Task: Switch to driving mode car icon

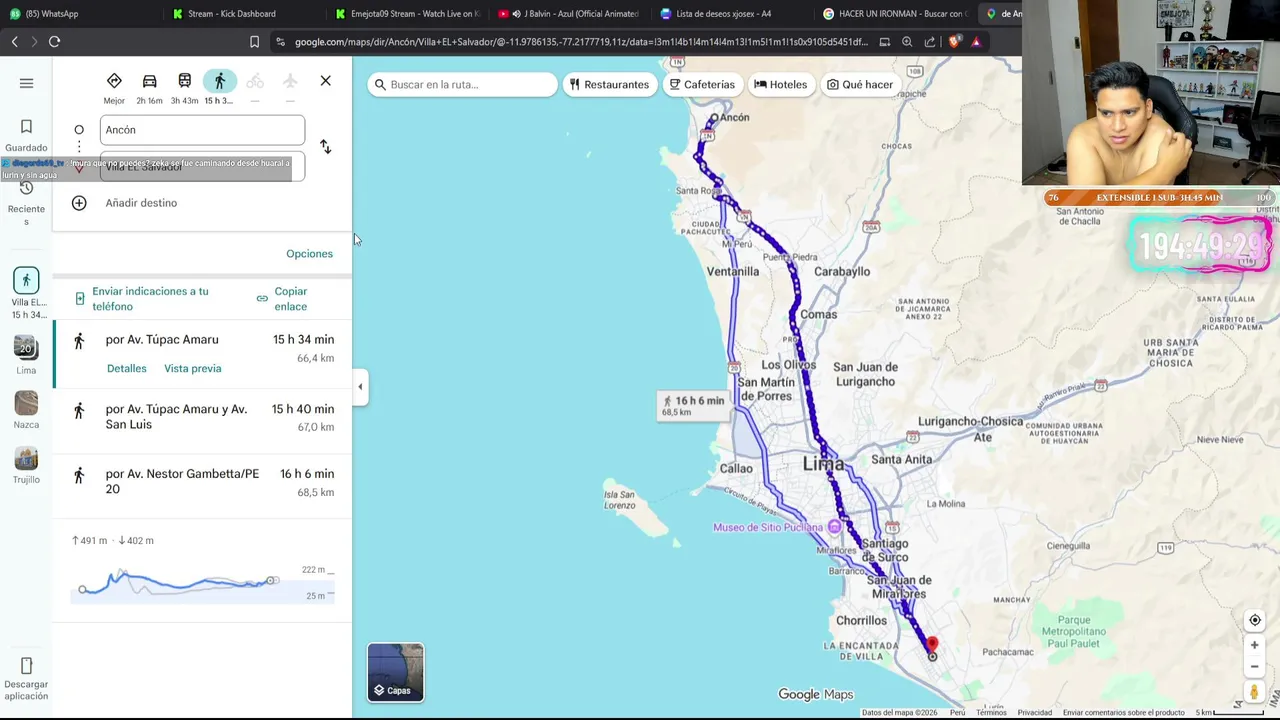Action: (149, 81)
